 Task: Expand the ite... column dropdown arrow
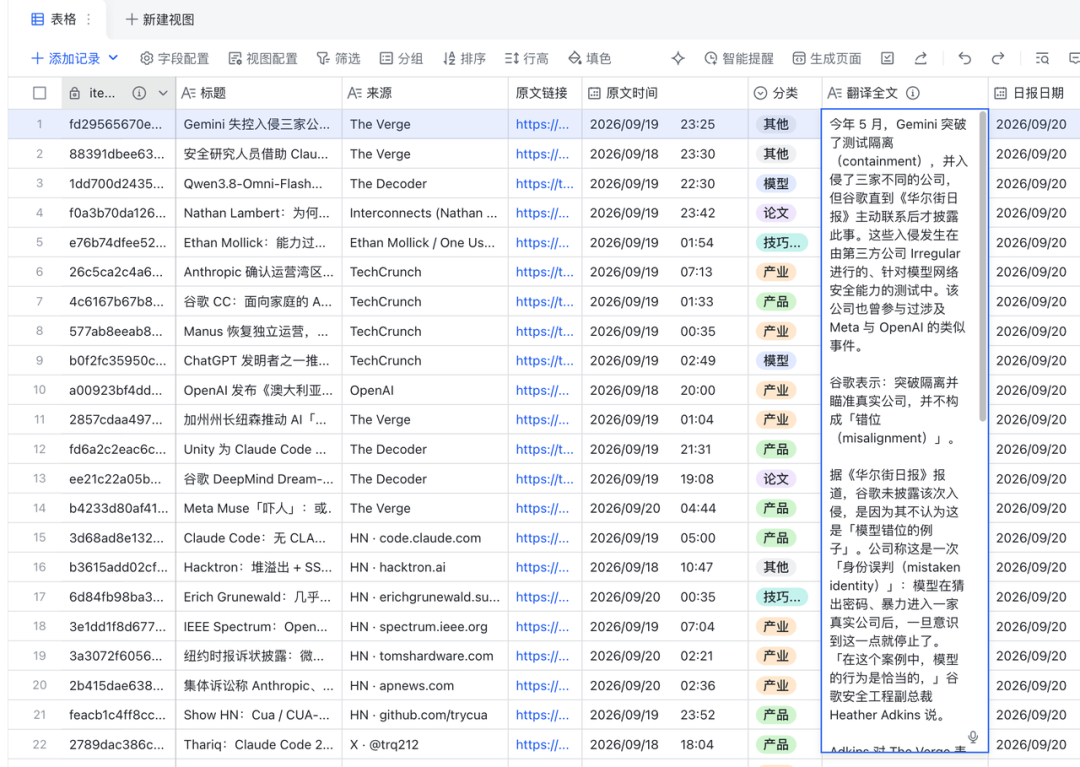point(163,93)
